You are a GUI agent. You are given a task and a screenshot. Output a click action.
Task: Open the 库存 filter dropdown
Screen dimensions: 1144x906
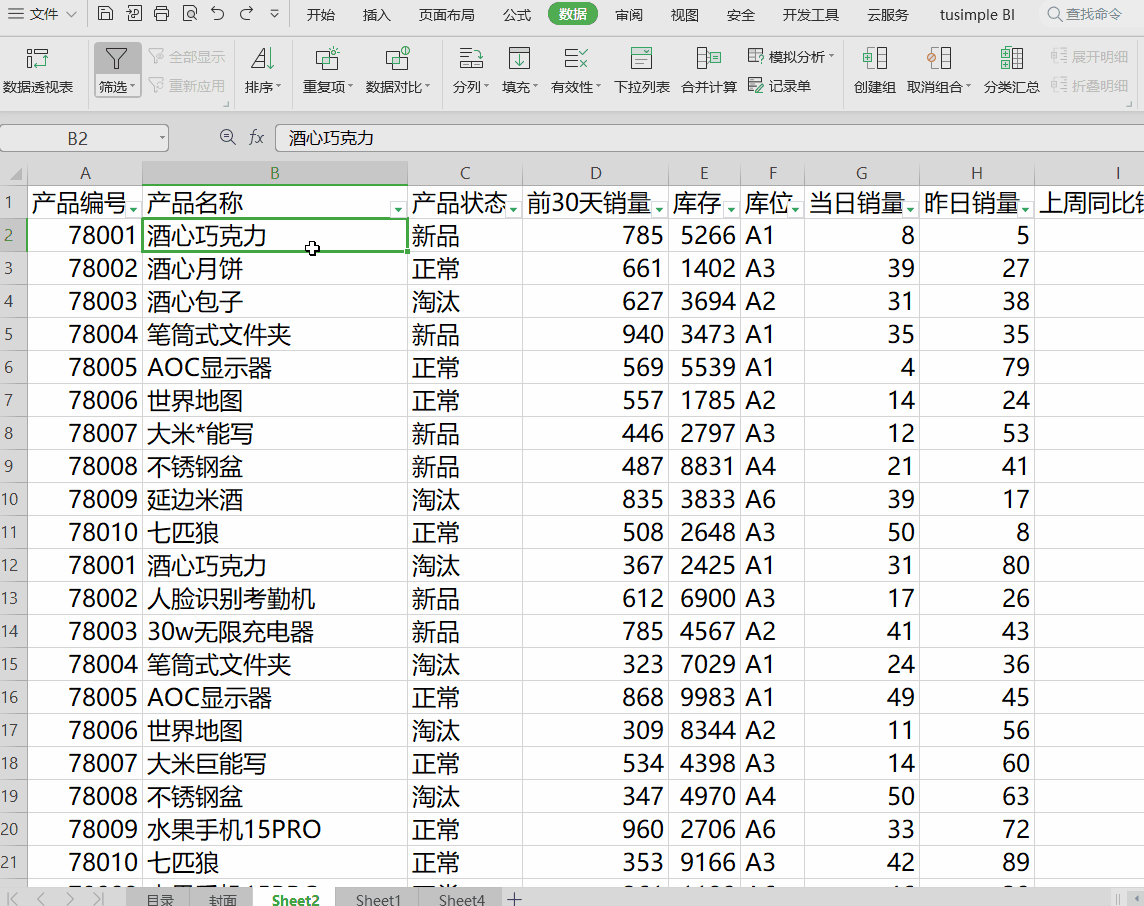[731, 209]
